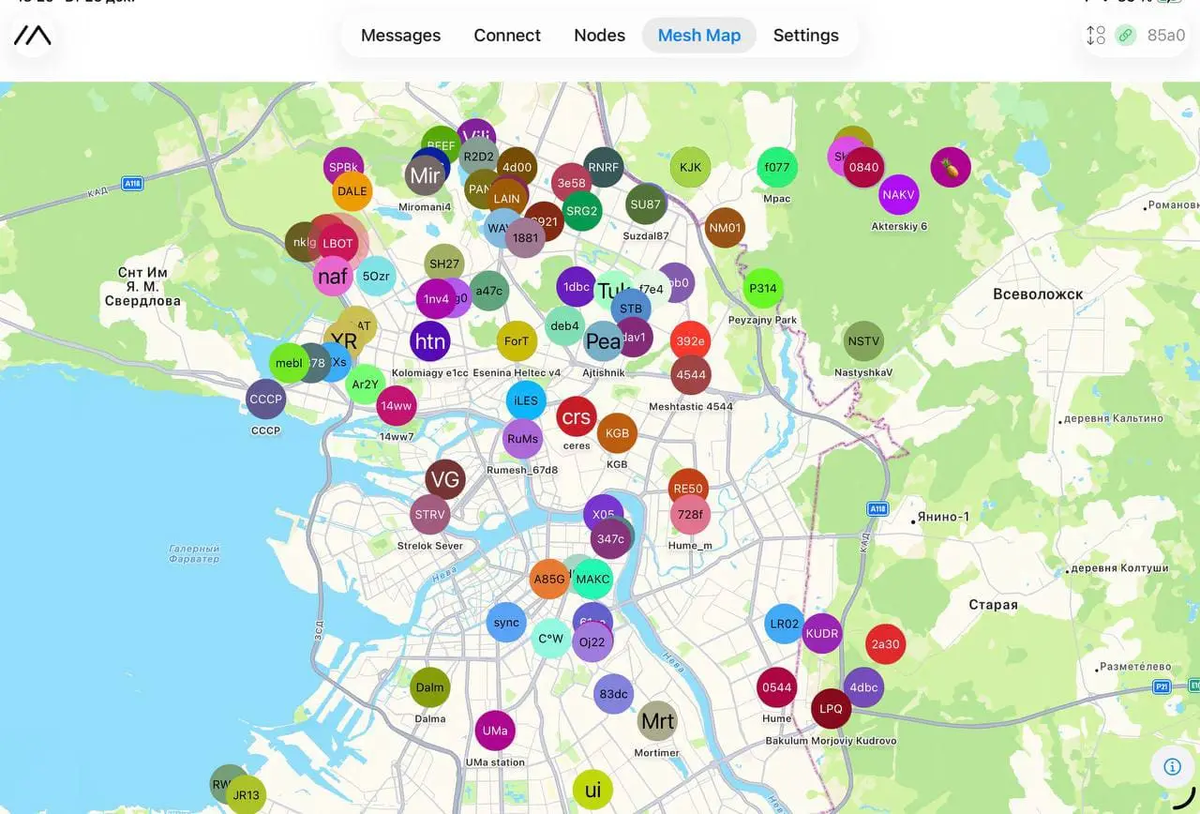Open the Nodes tab
The height and width of the screenshot is (814, 1200).
click(x=599, y=35)
